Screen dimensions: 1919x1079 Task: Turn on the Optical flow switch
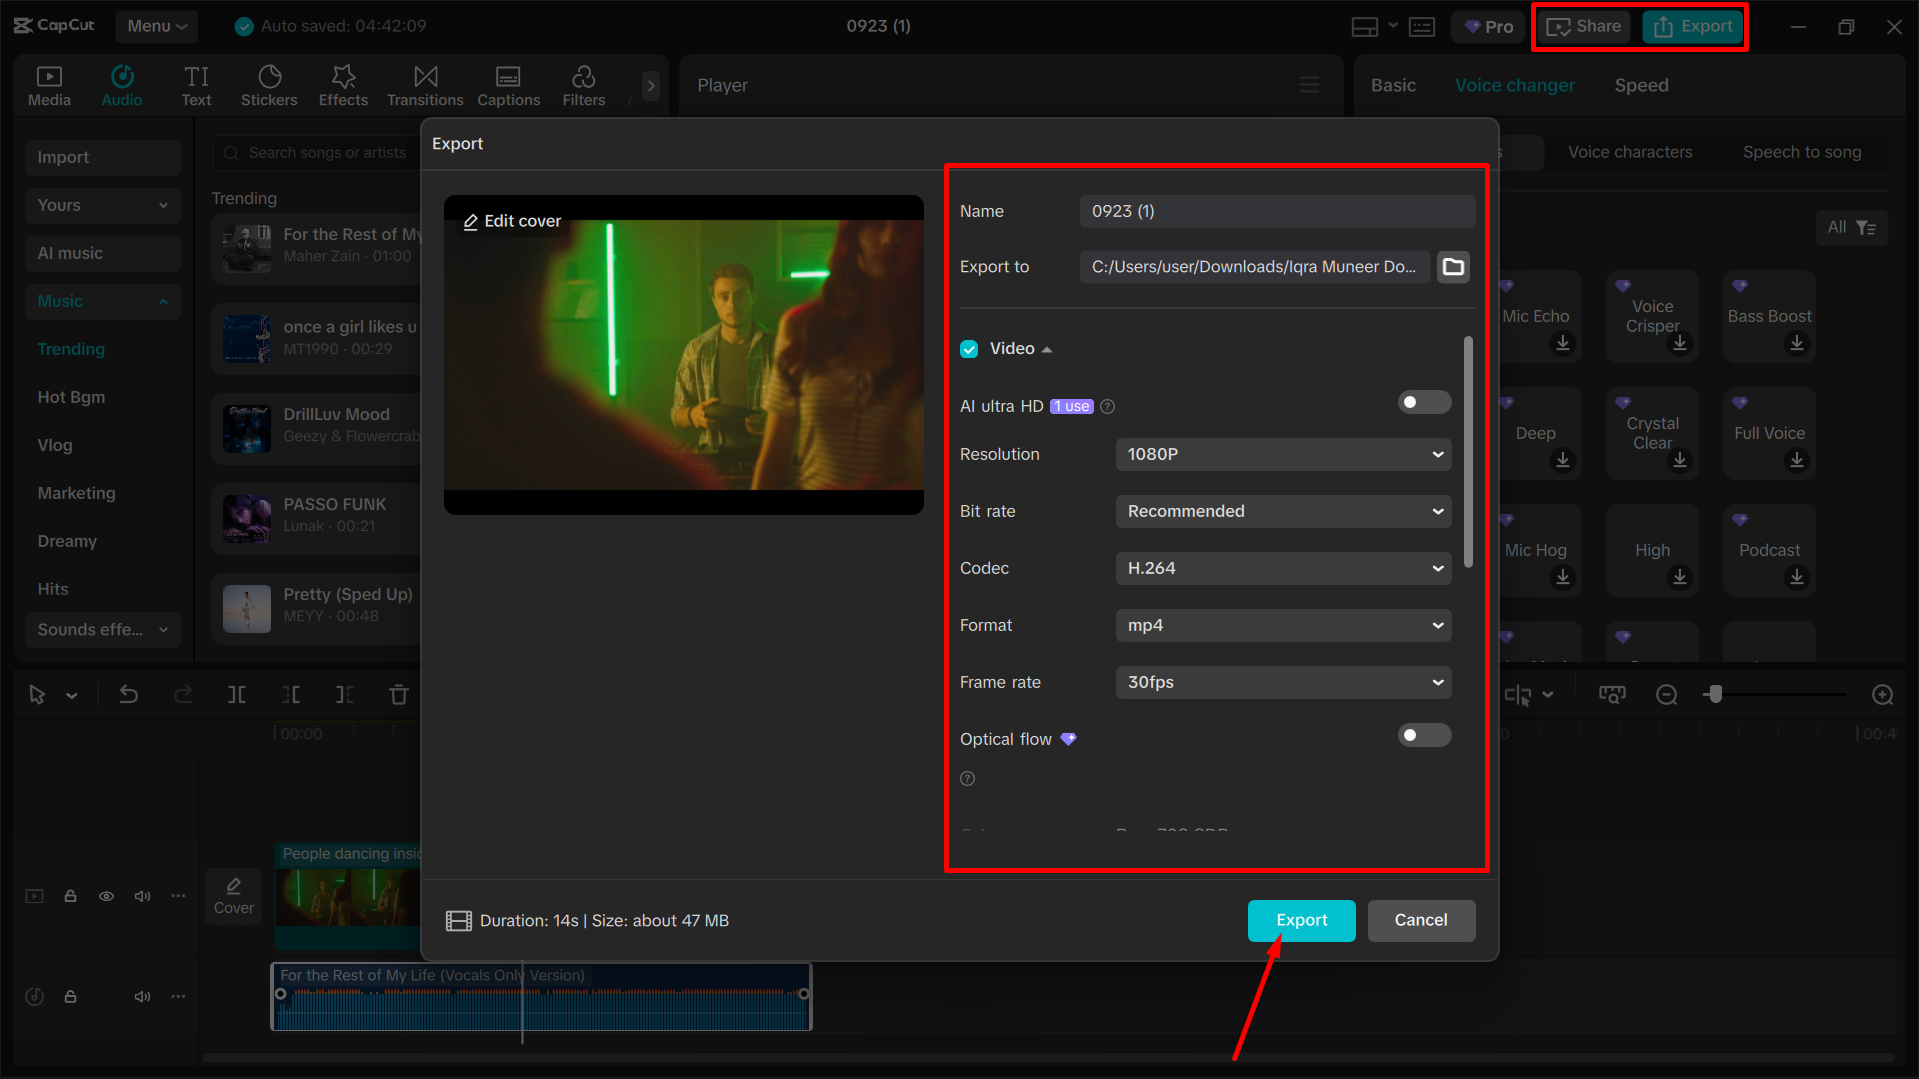1424,735
